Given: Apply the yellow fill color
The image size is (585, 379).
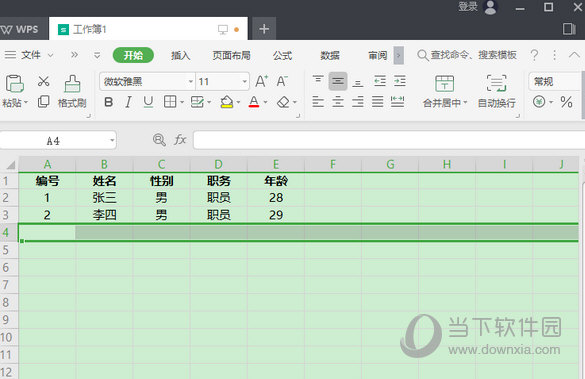Looking at the screenshot, I should point(226,102).
